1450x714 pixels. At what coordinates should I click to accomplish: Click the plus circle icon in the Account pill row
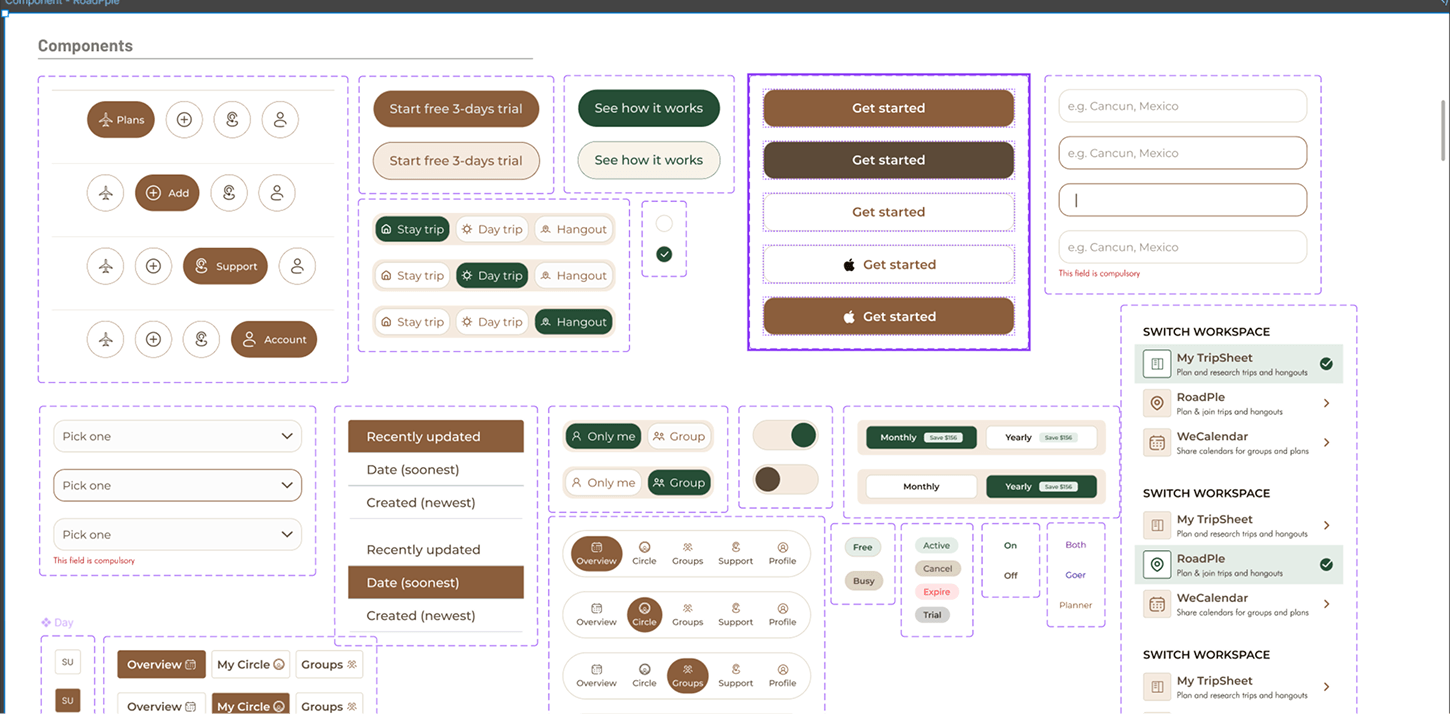coord(153,339)
